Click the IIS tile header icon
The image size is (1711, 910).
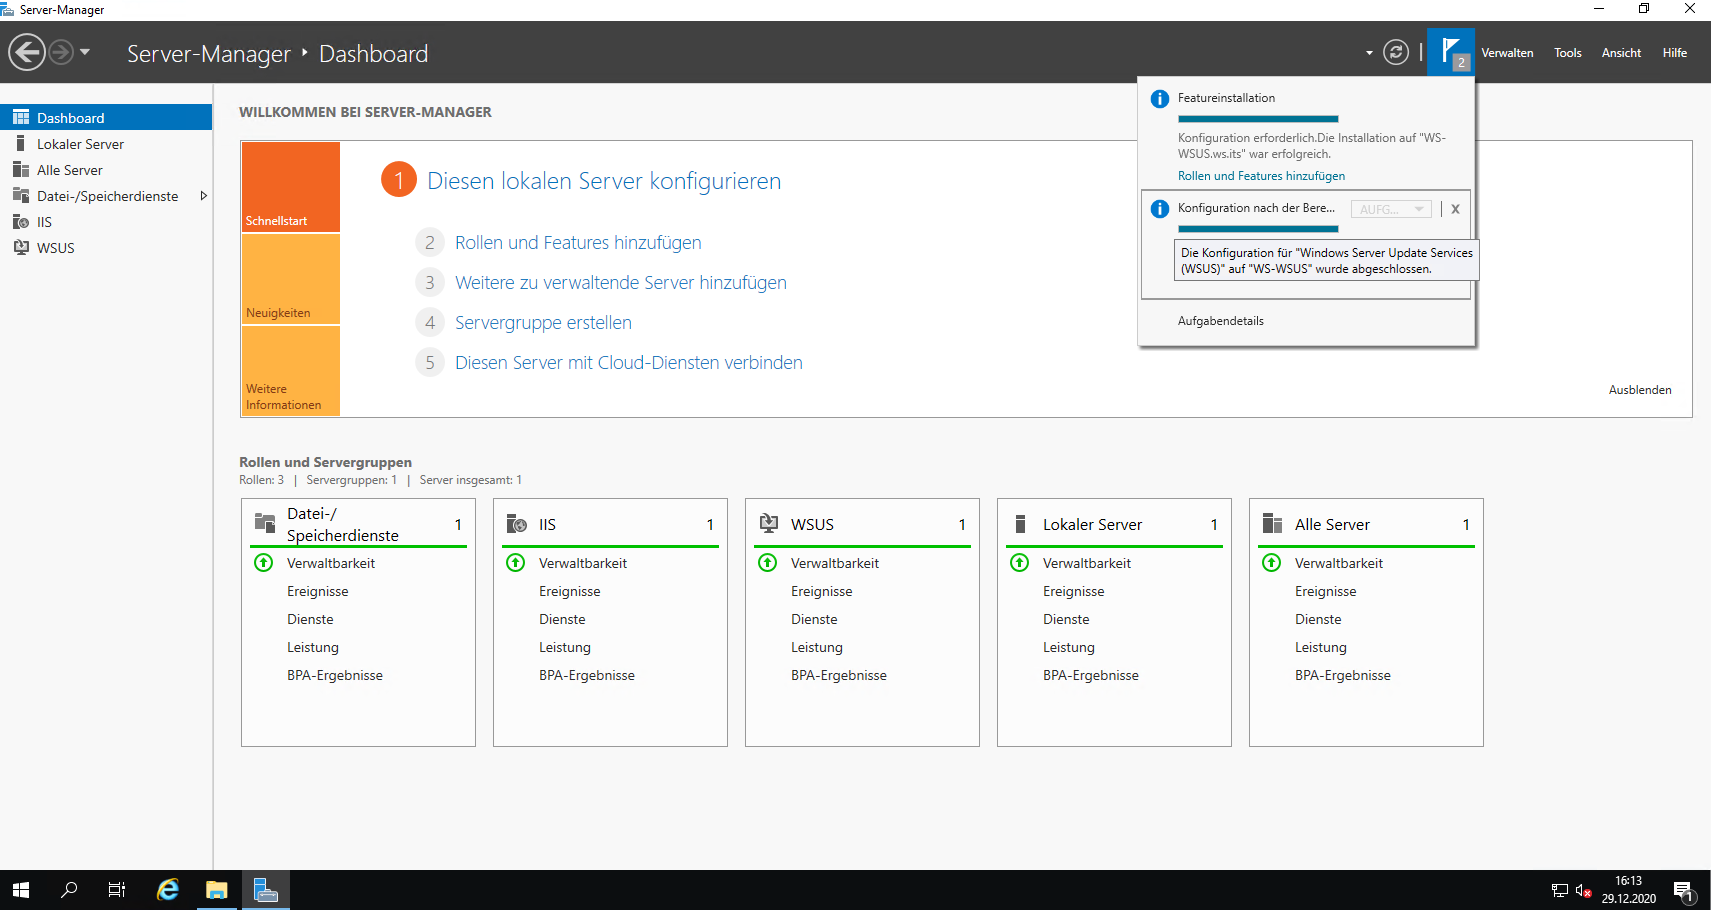click(517, 523)
